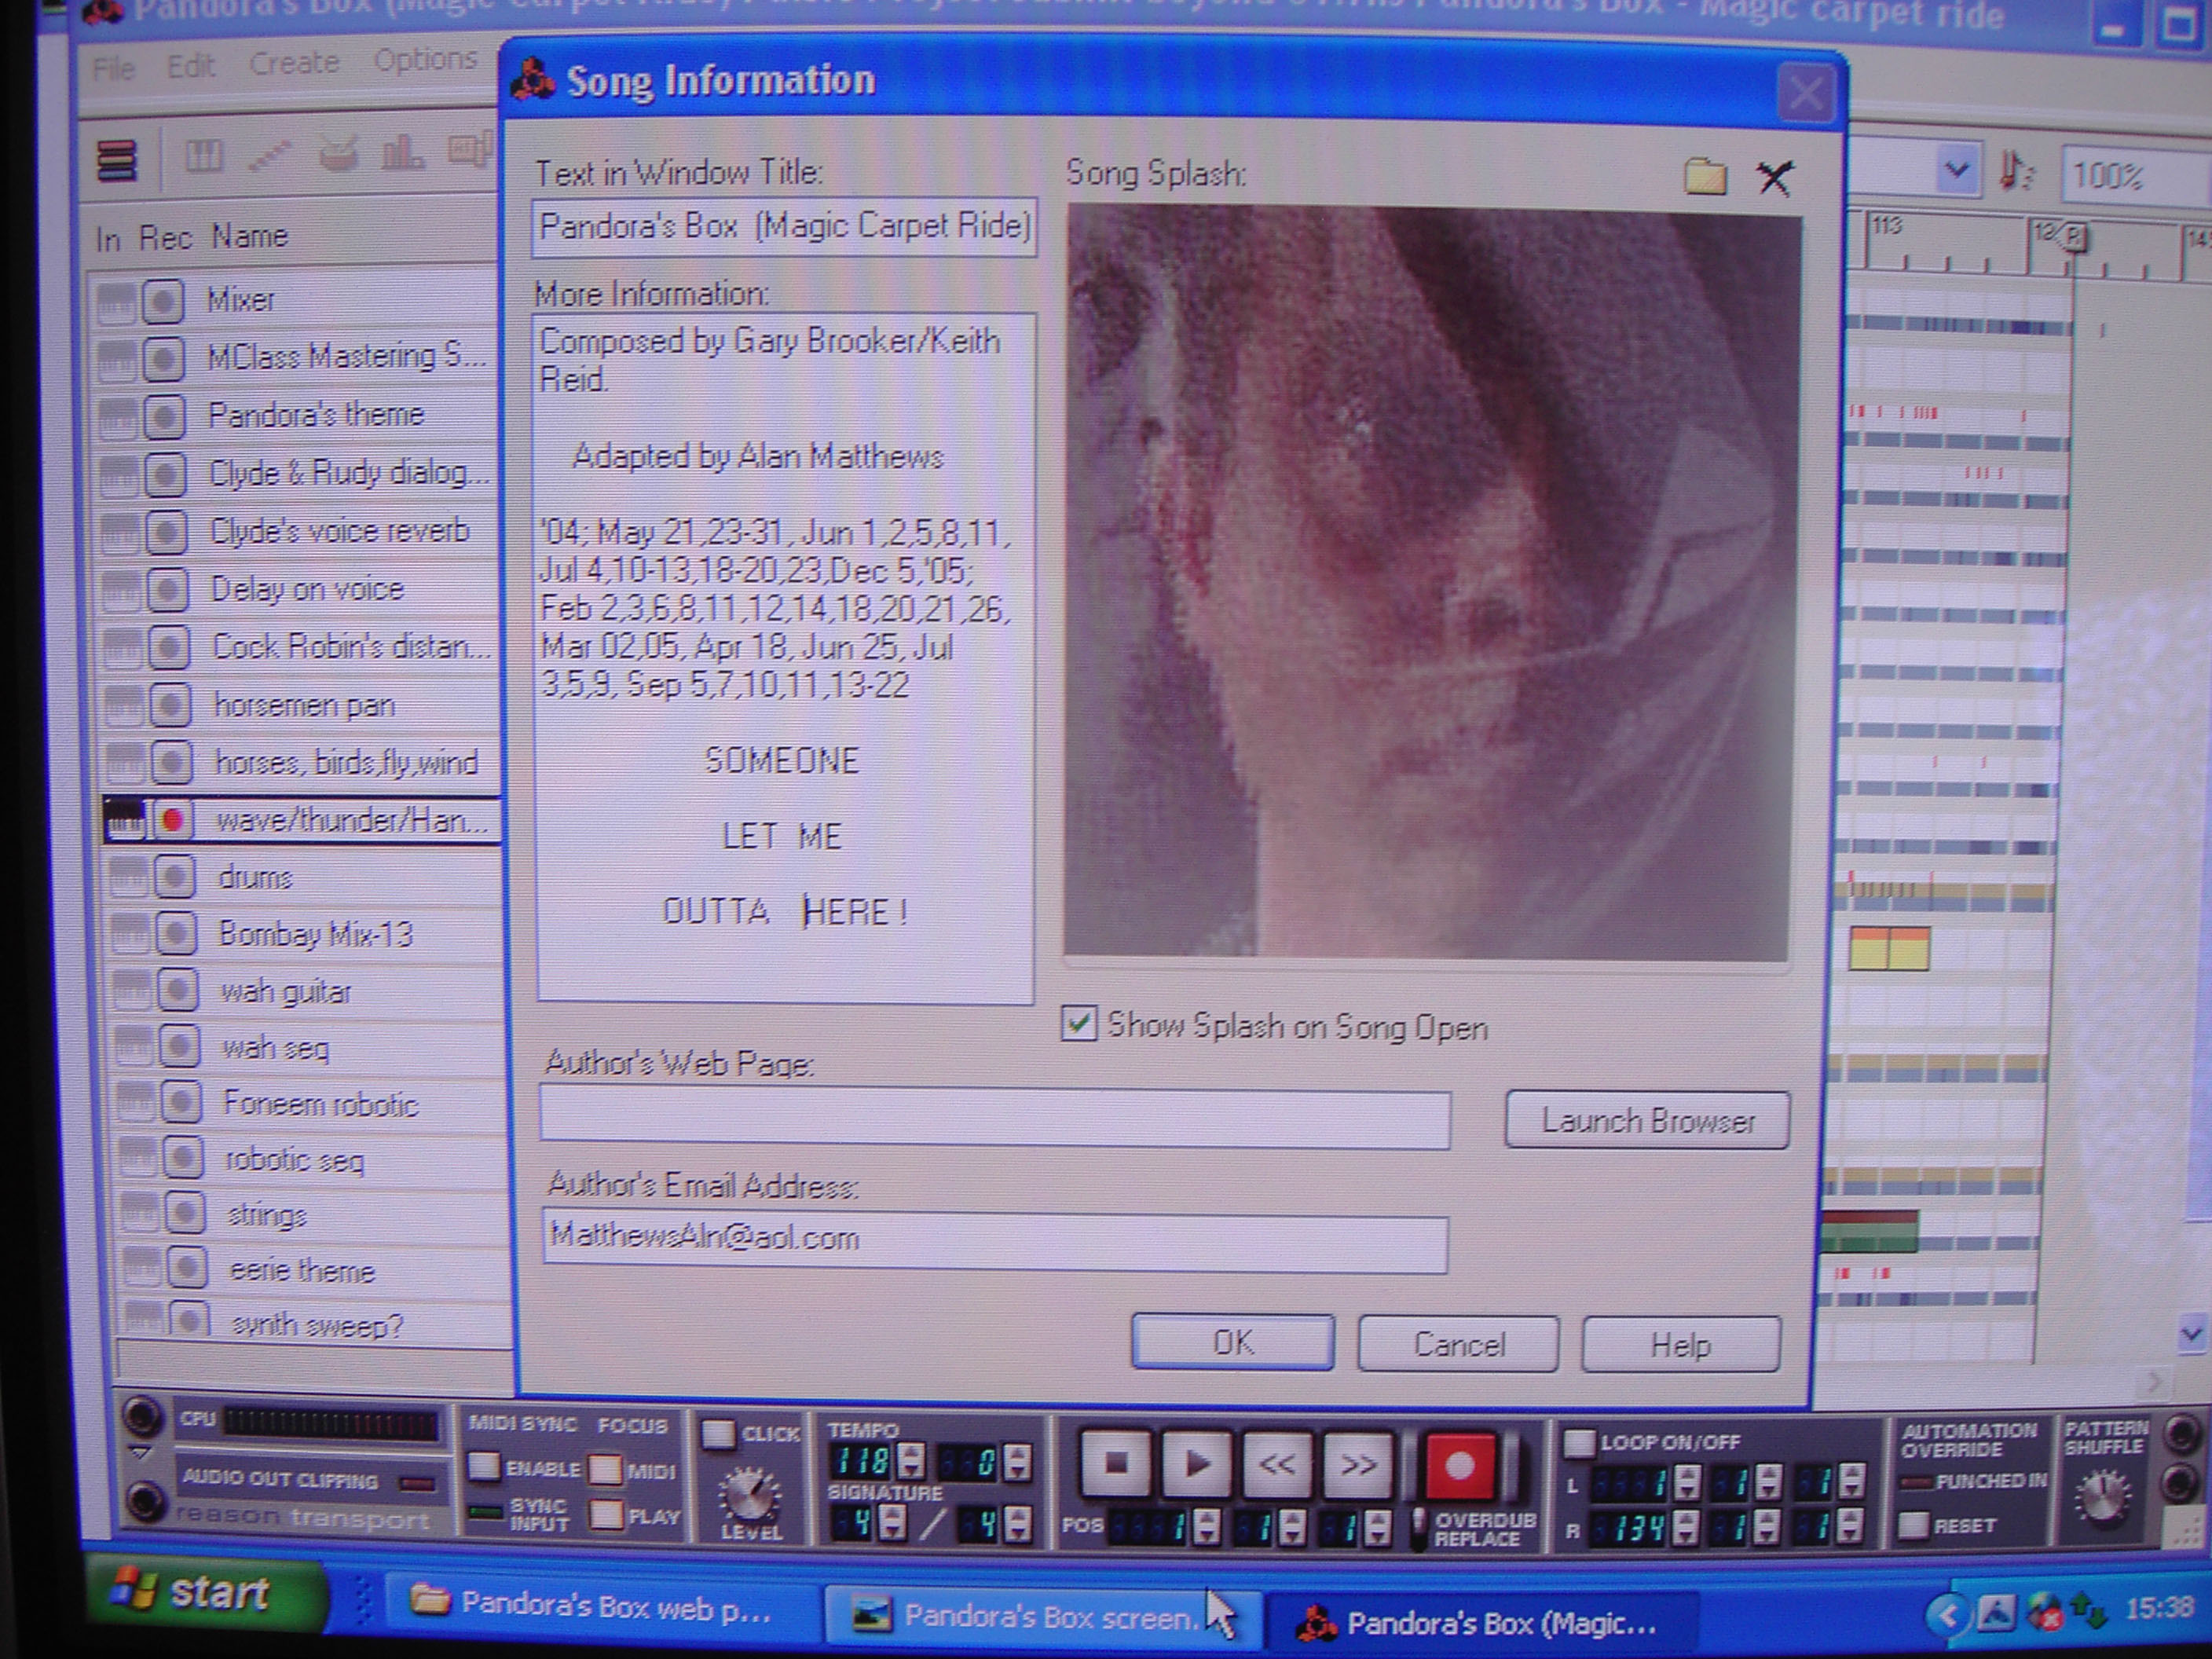Viewport: 2212px width, 1659px height.
Task: Click the signature numerator stepper
Action: (892, 1523)
